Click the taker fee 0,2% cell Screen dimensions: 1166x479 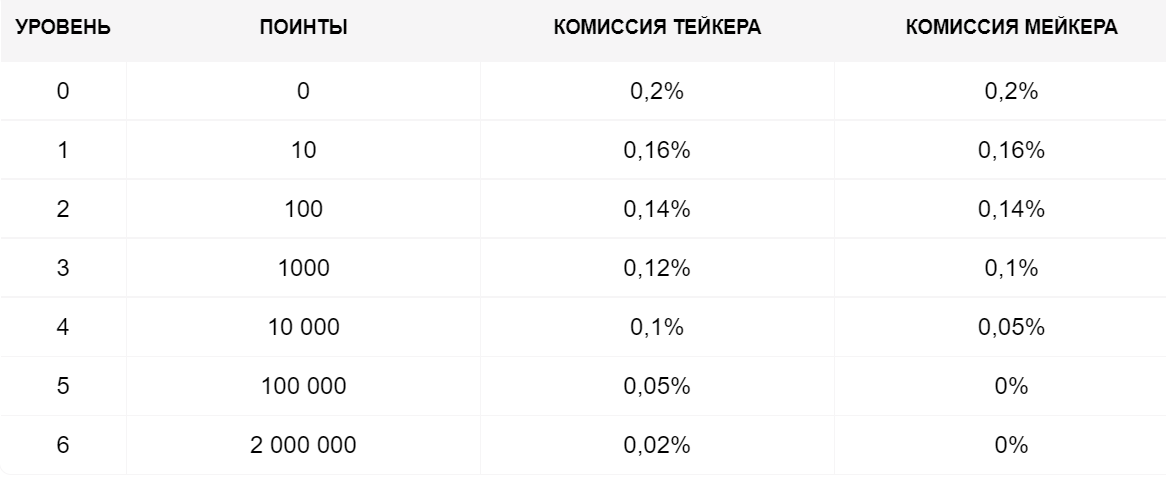point(657,91)
